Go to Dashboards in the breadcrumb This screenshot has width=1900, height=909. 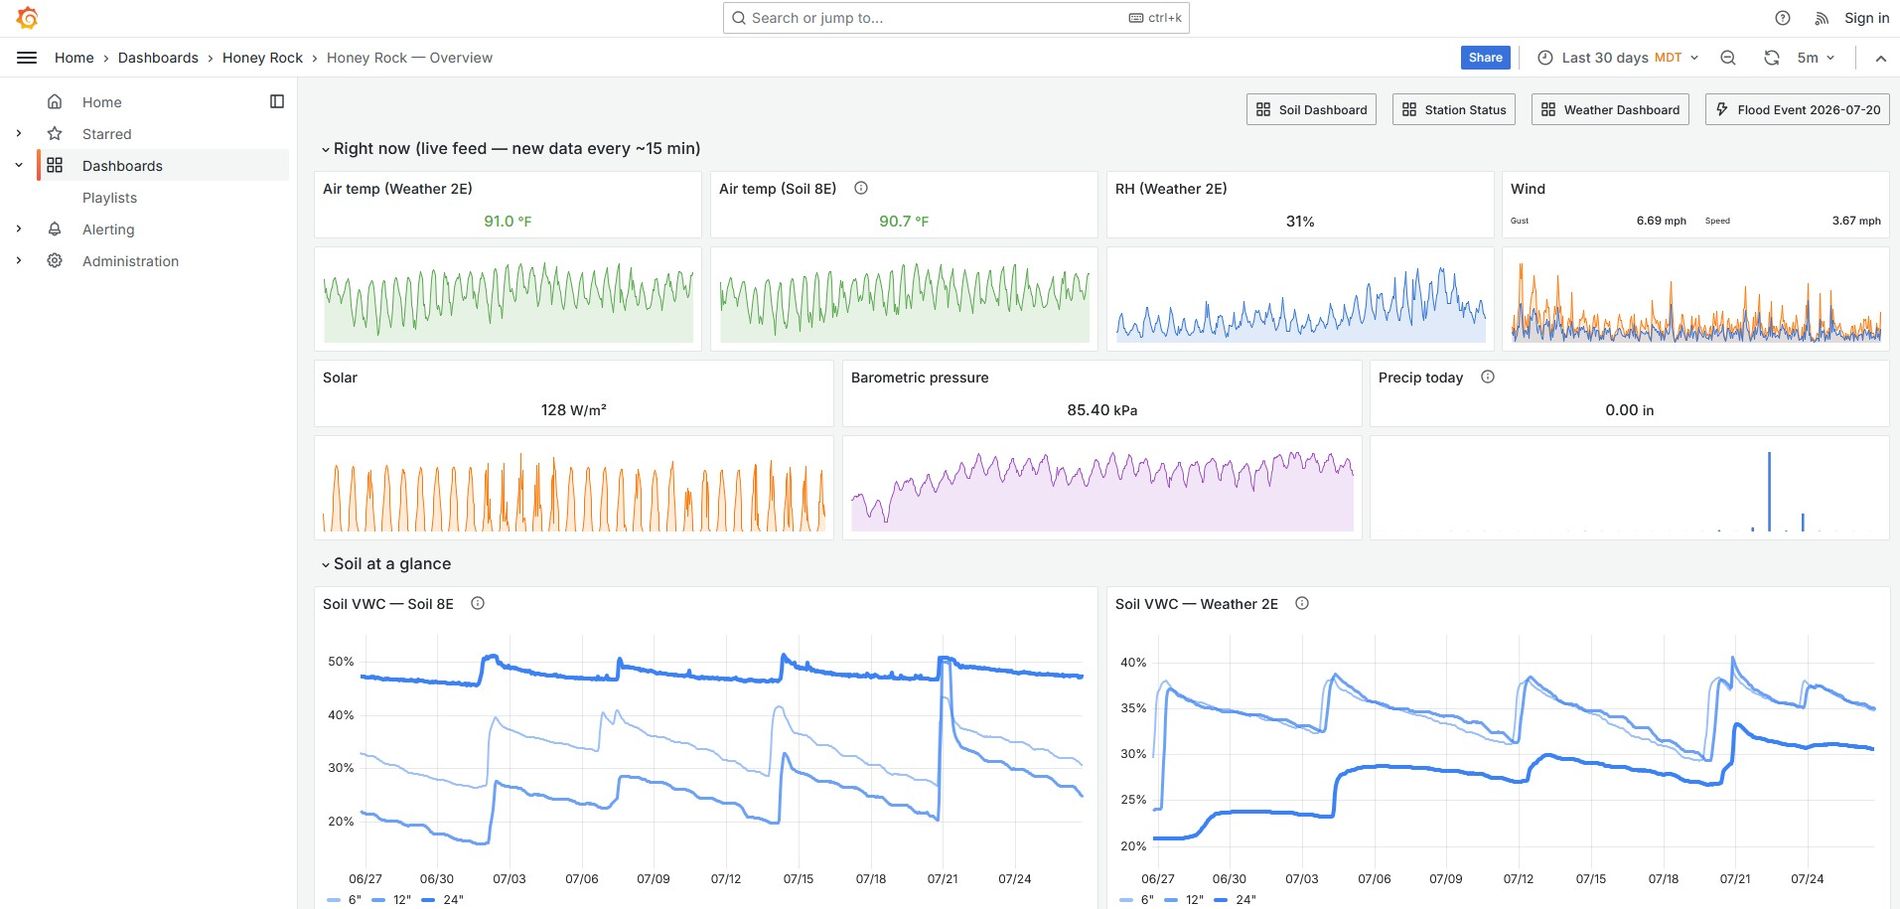click(x=158, y=58)
